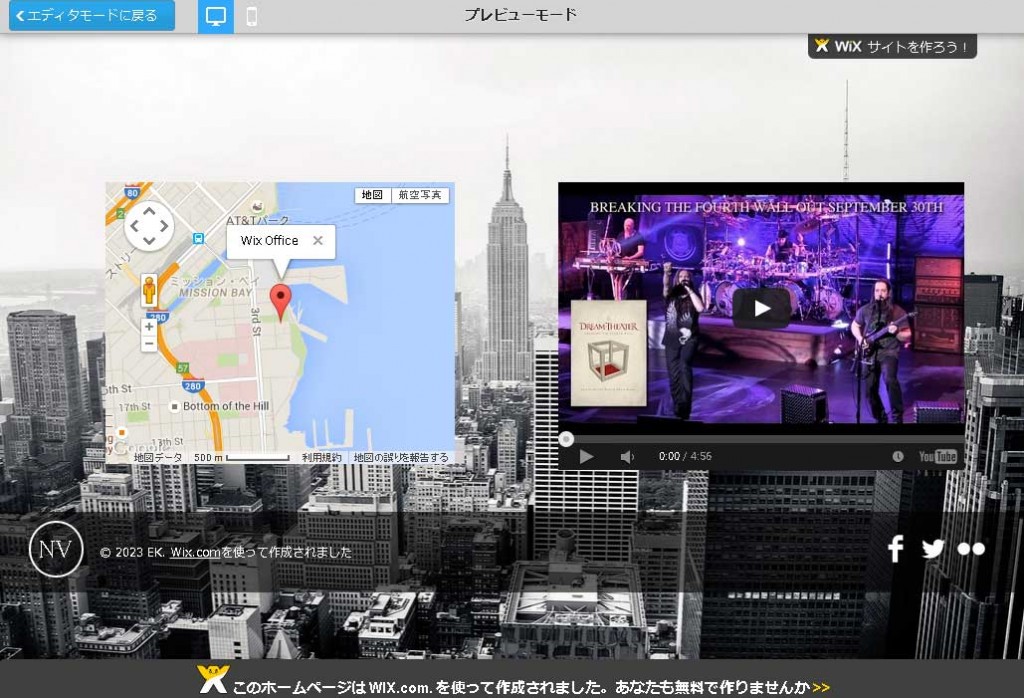The height and width of the screenshot is (698, 1024).
Task: Open Facebook social link icon
Action: click(896, 548)
